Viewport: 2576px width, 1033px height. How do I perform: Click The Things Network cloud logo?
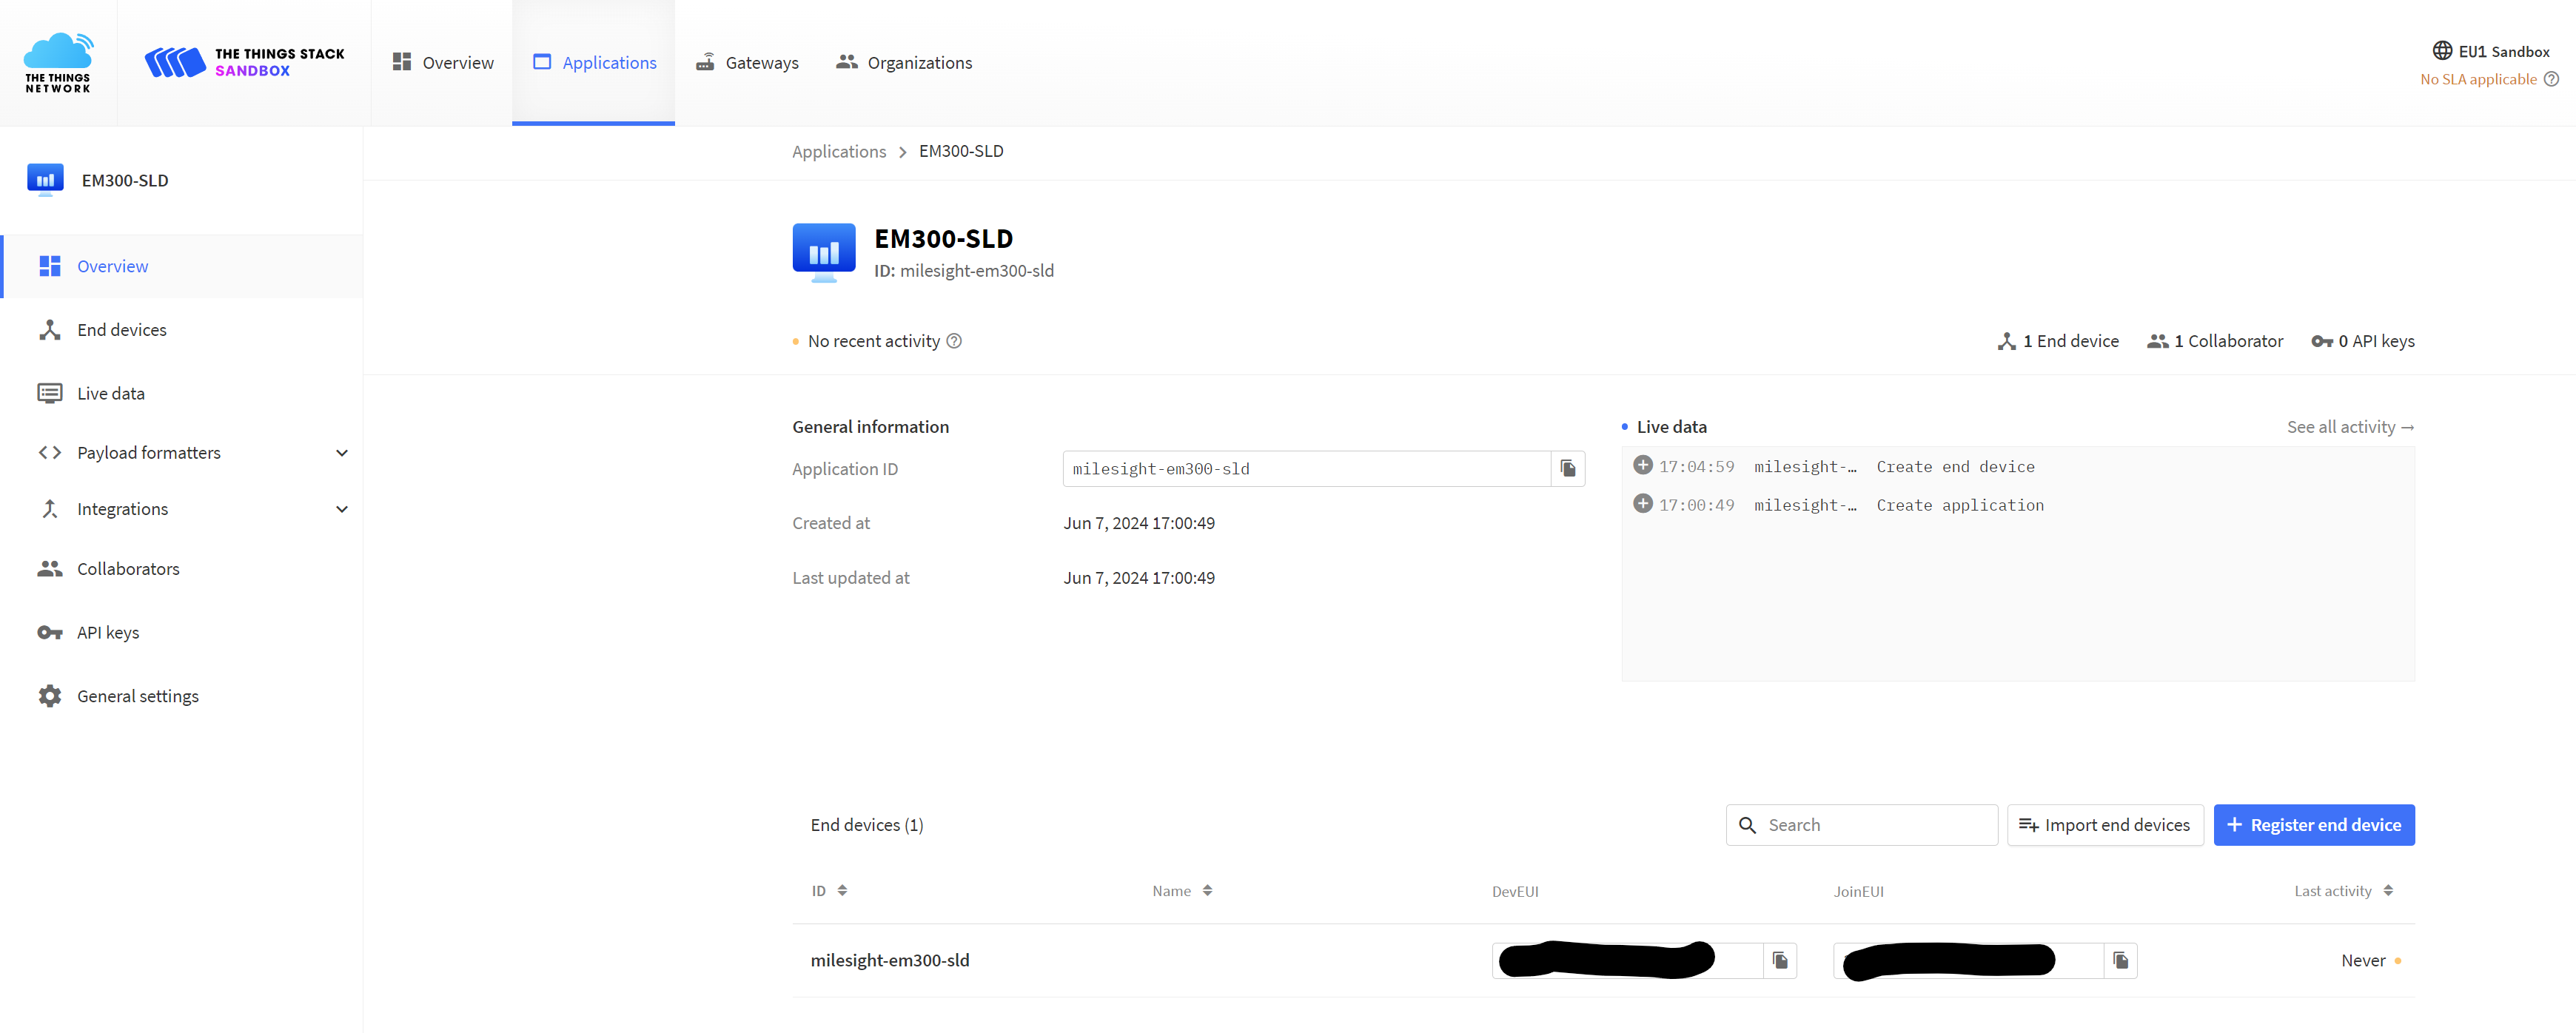point(58,62)
